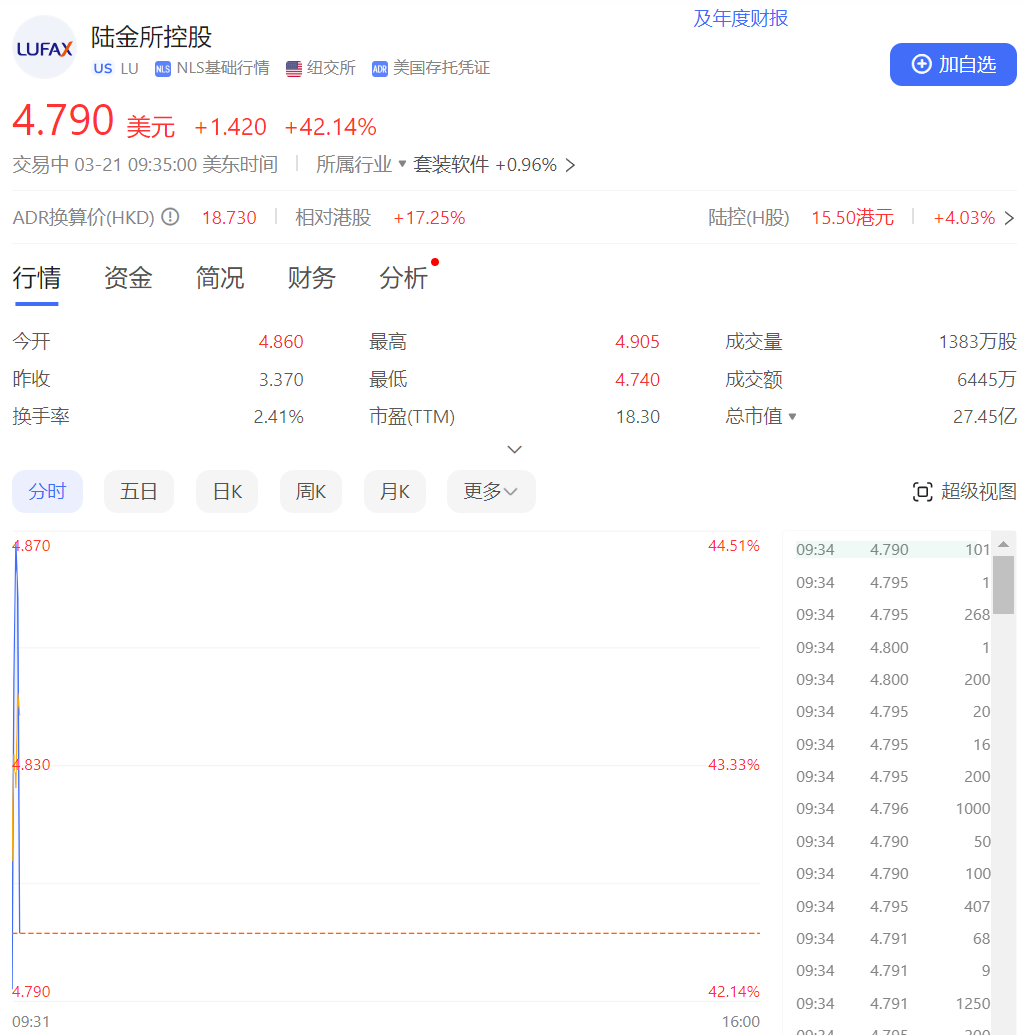Open the 及年度财报 link

[x=740, y=18]
